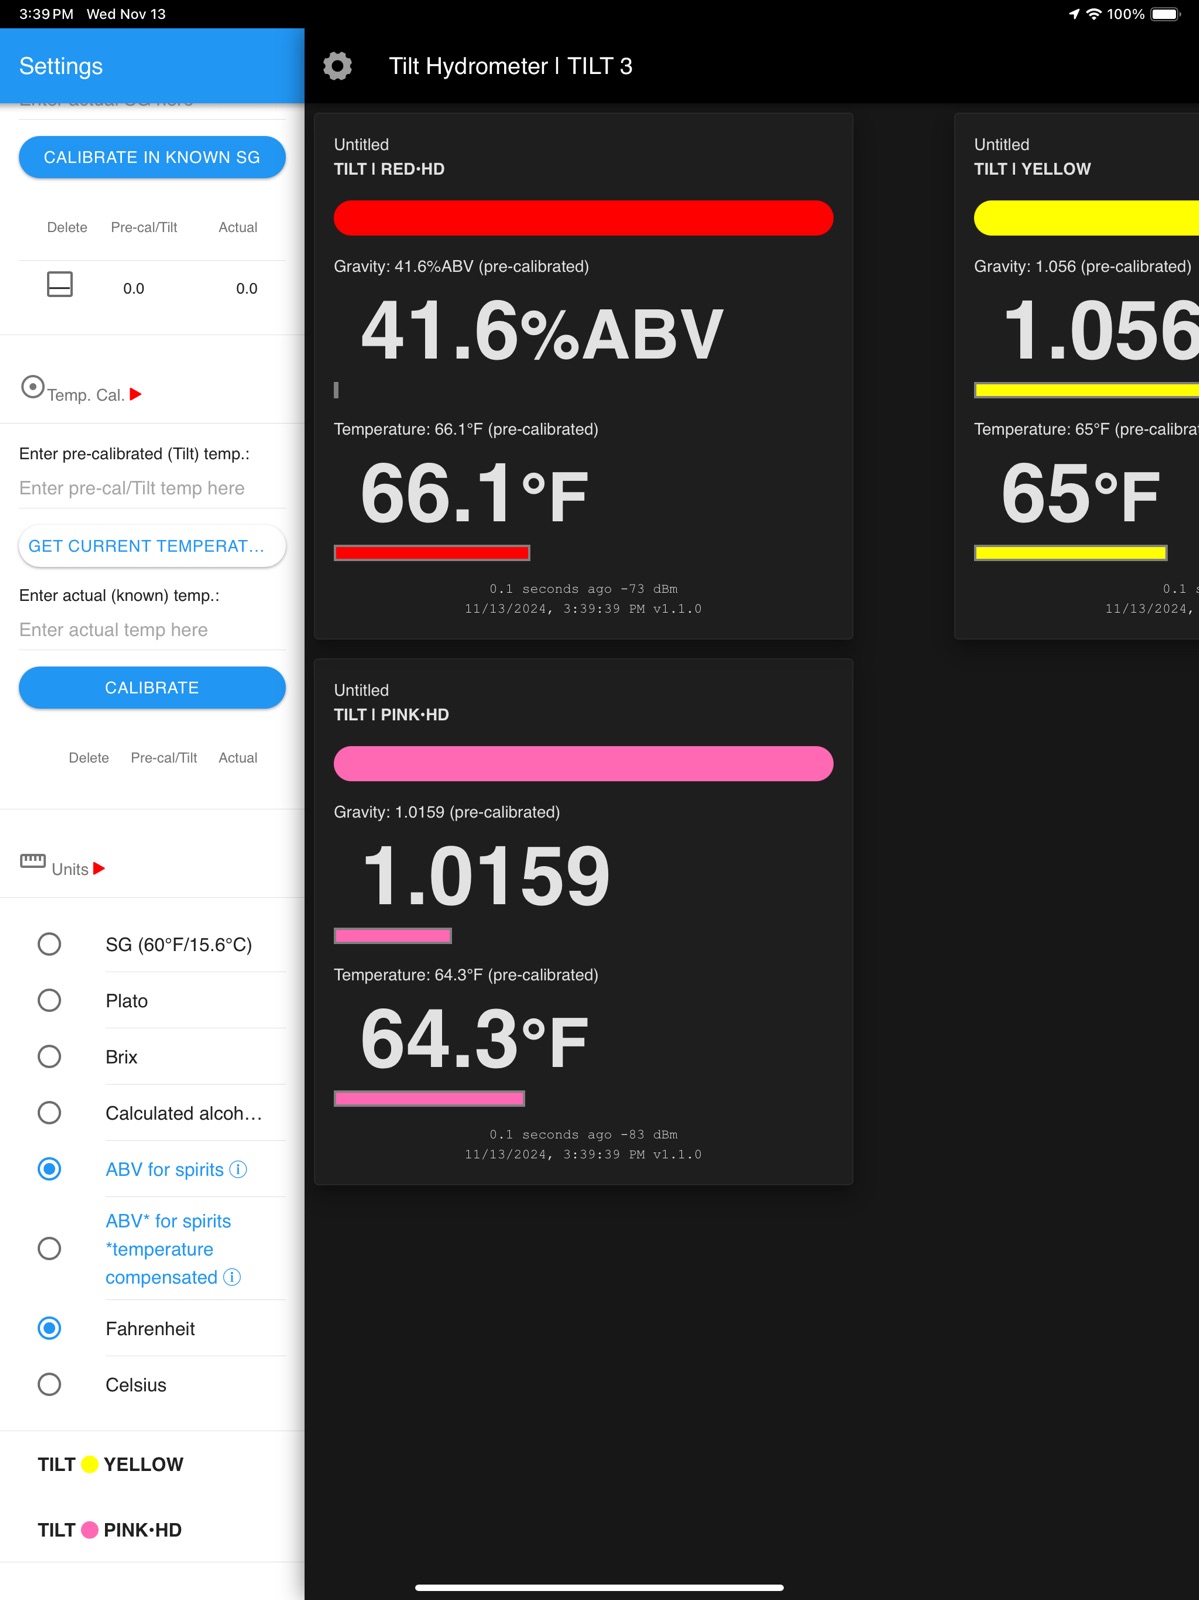
Task: Open TILT YELLOW settings entry
Action: (111, 1464)
